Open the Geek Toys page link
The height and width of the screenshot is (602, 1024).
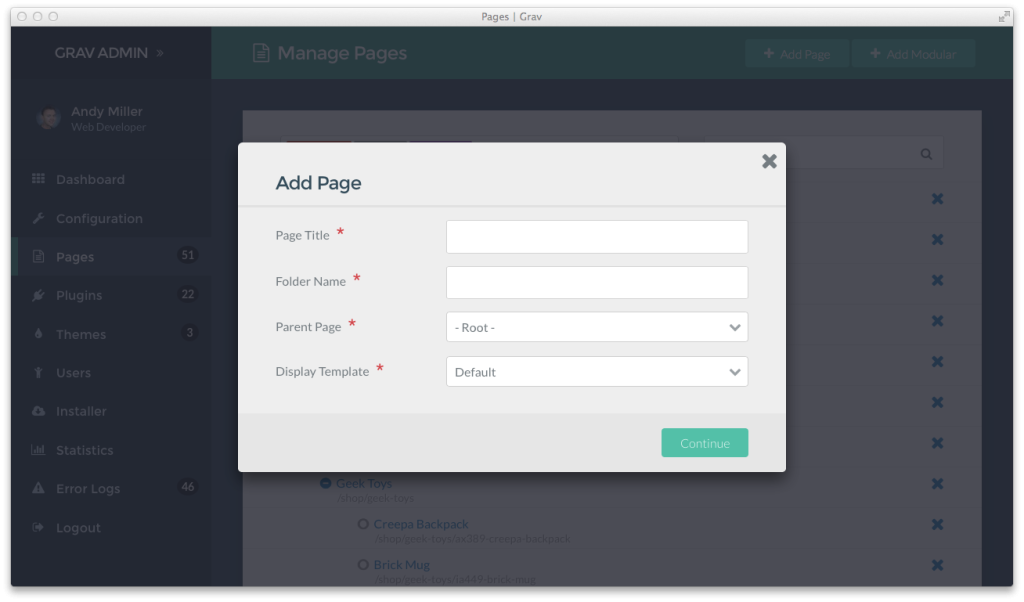click(x=364, y=483)
